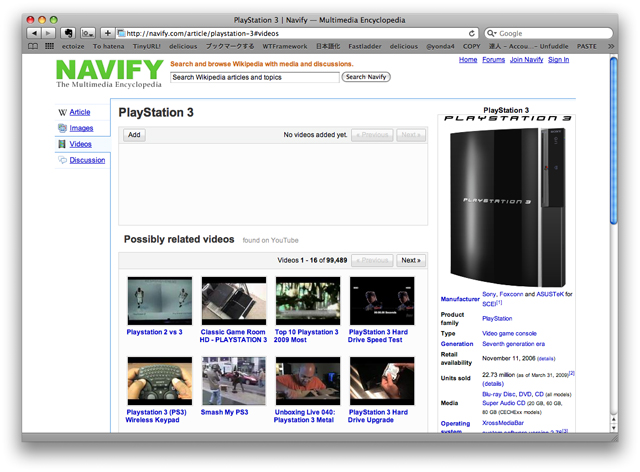The width and height of the screenshot is (640, 472).
Task: Open Smash My PS3 thumbnail
Action: coord(234,381)
